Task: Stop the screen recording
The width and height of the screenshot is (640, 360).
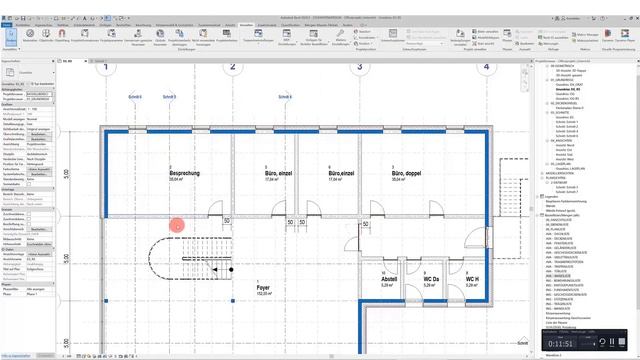Action: [x=622, y=342]
